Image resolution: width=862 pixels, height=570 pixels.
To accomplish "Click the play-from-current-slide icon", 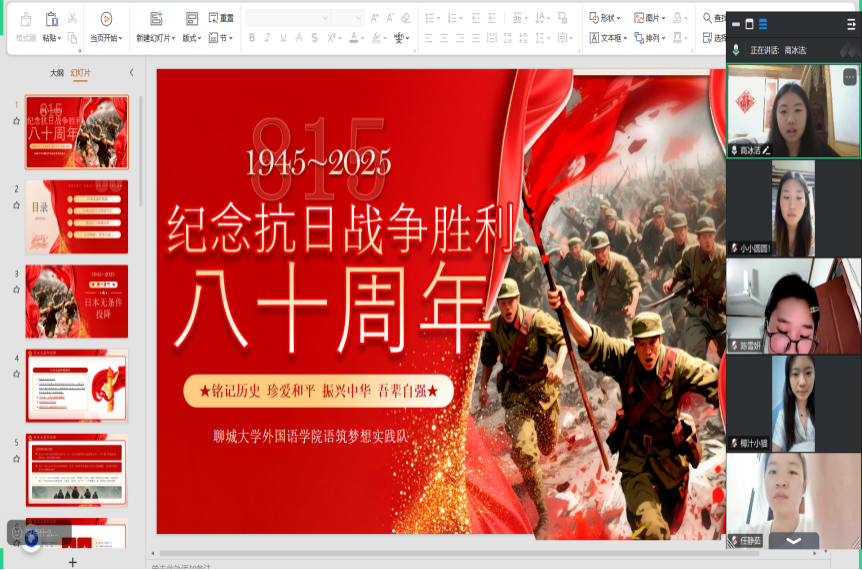I will coord(106,19).
